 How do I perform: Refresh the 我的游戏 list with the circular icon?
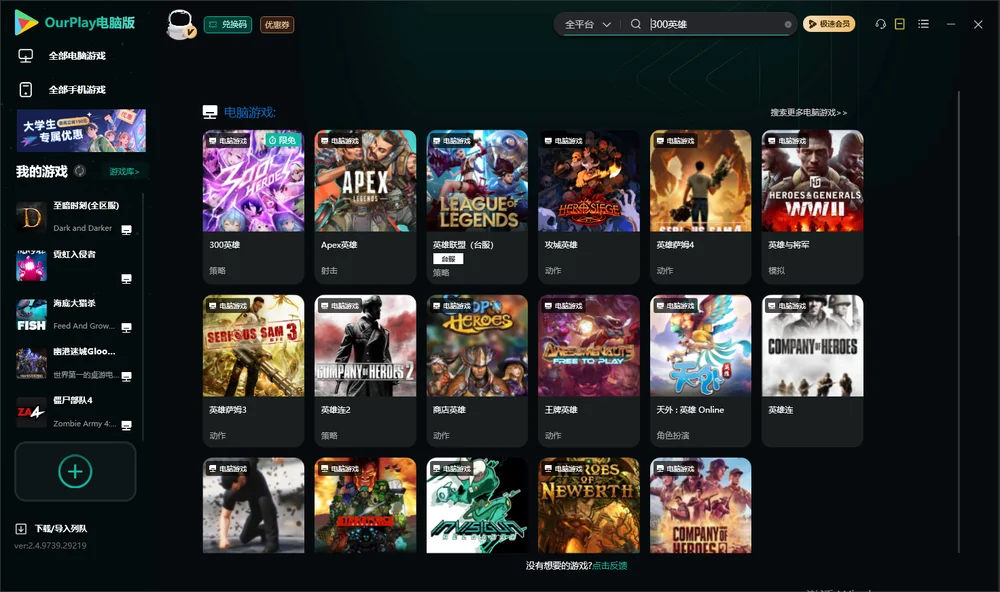click(80, 171)
